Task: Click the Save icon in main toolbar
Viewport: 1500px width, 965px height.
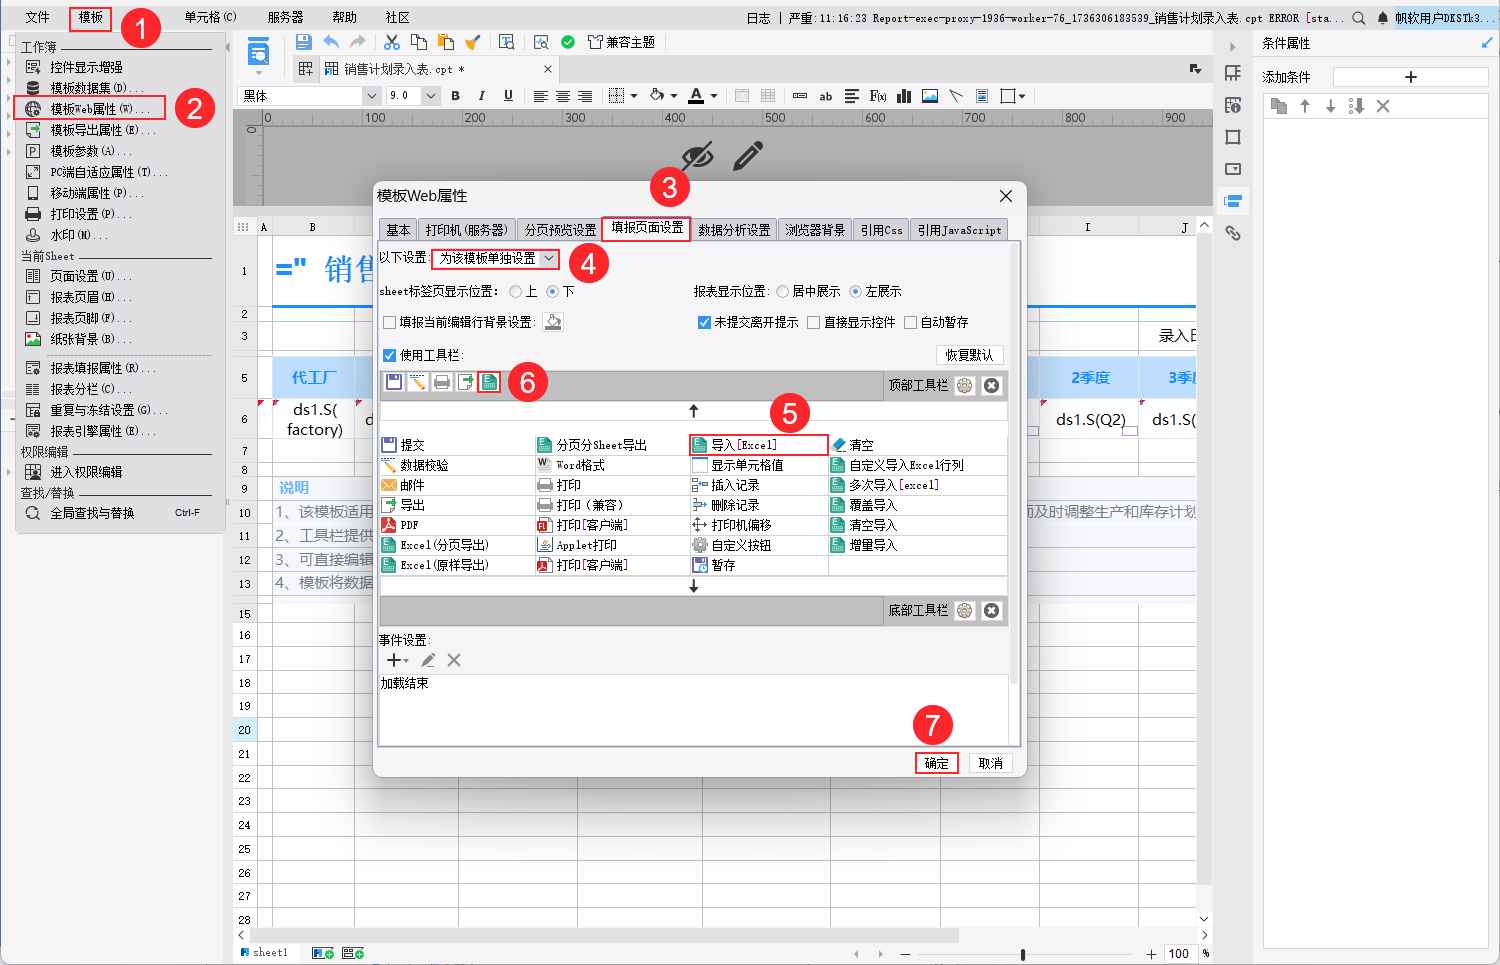Action: [304, 42]
